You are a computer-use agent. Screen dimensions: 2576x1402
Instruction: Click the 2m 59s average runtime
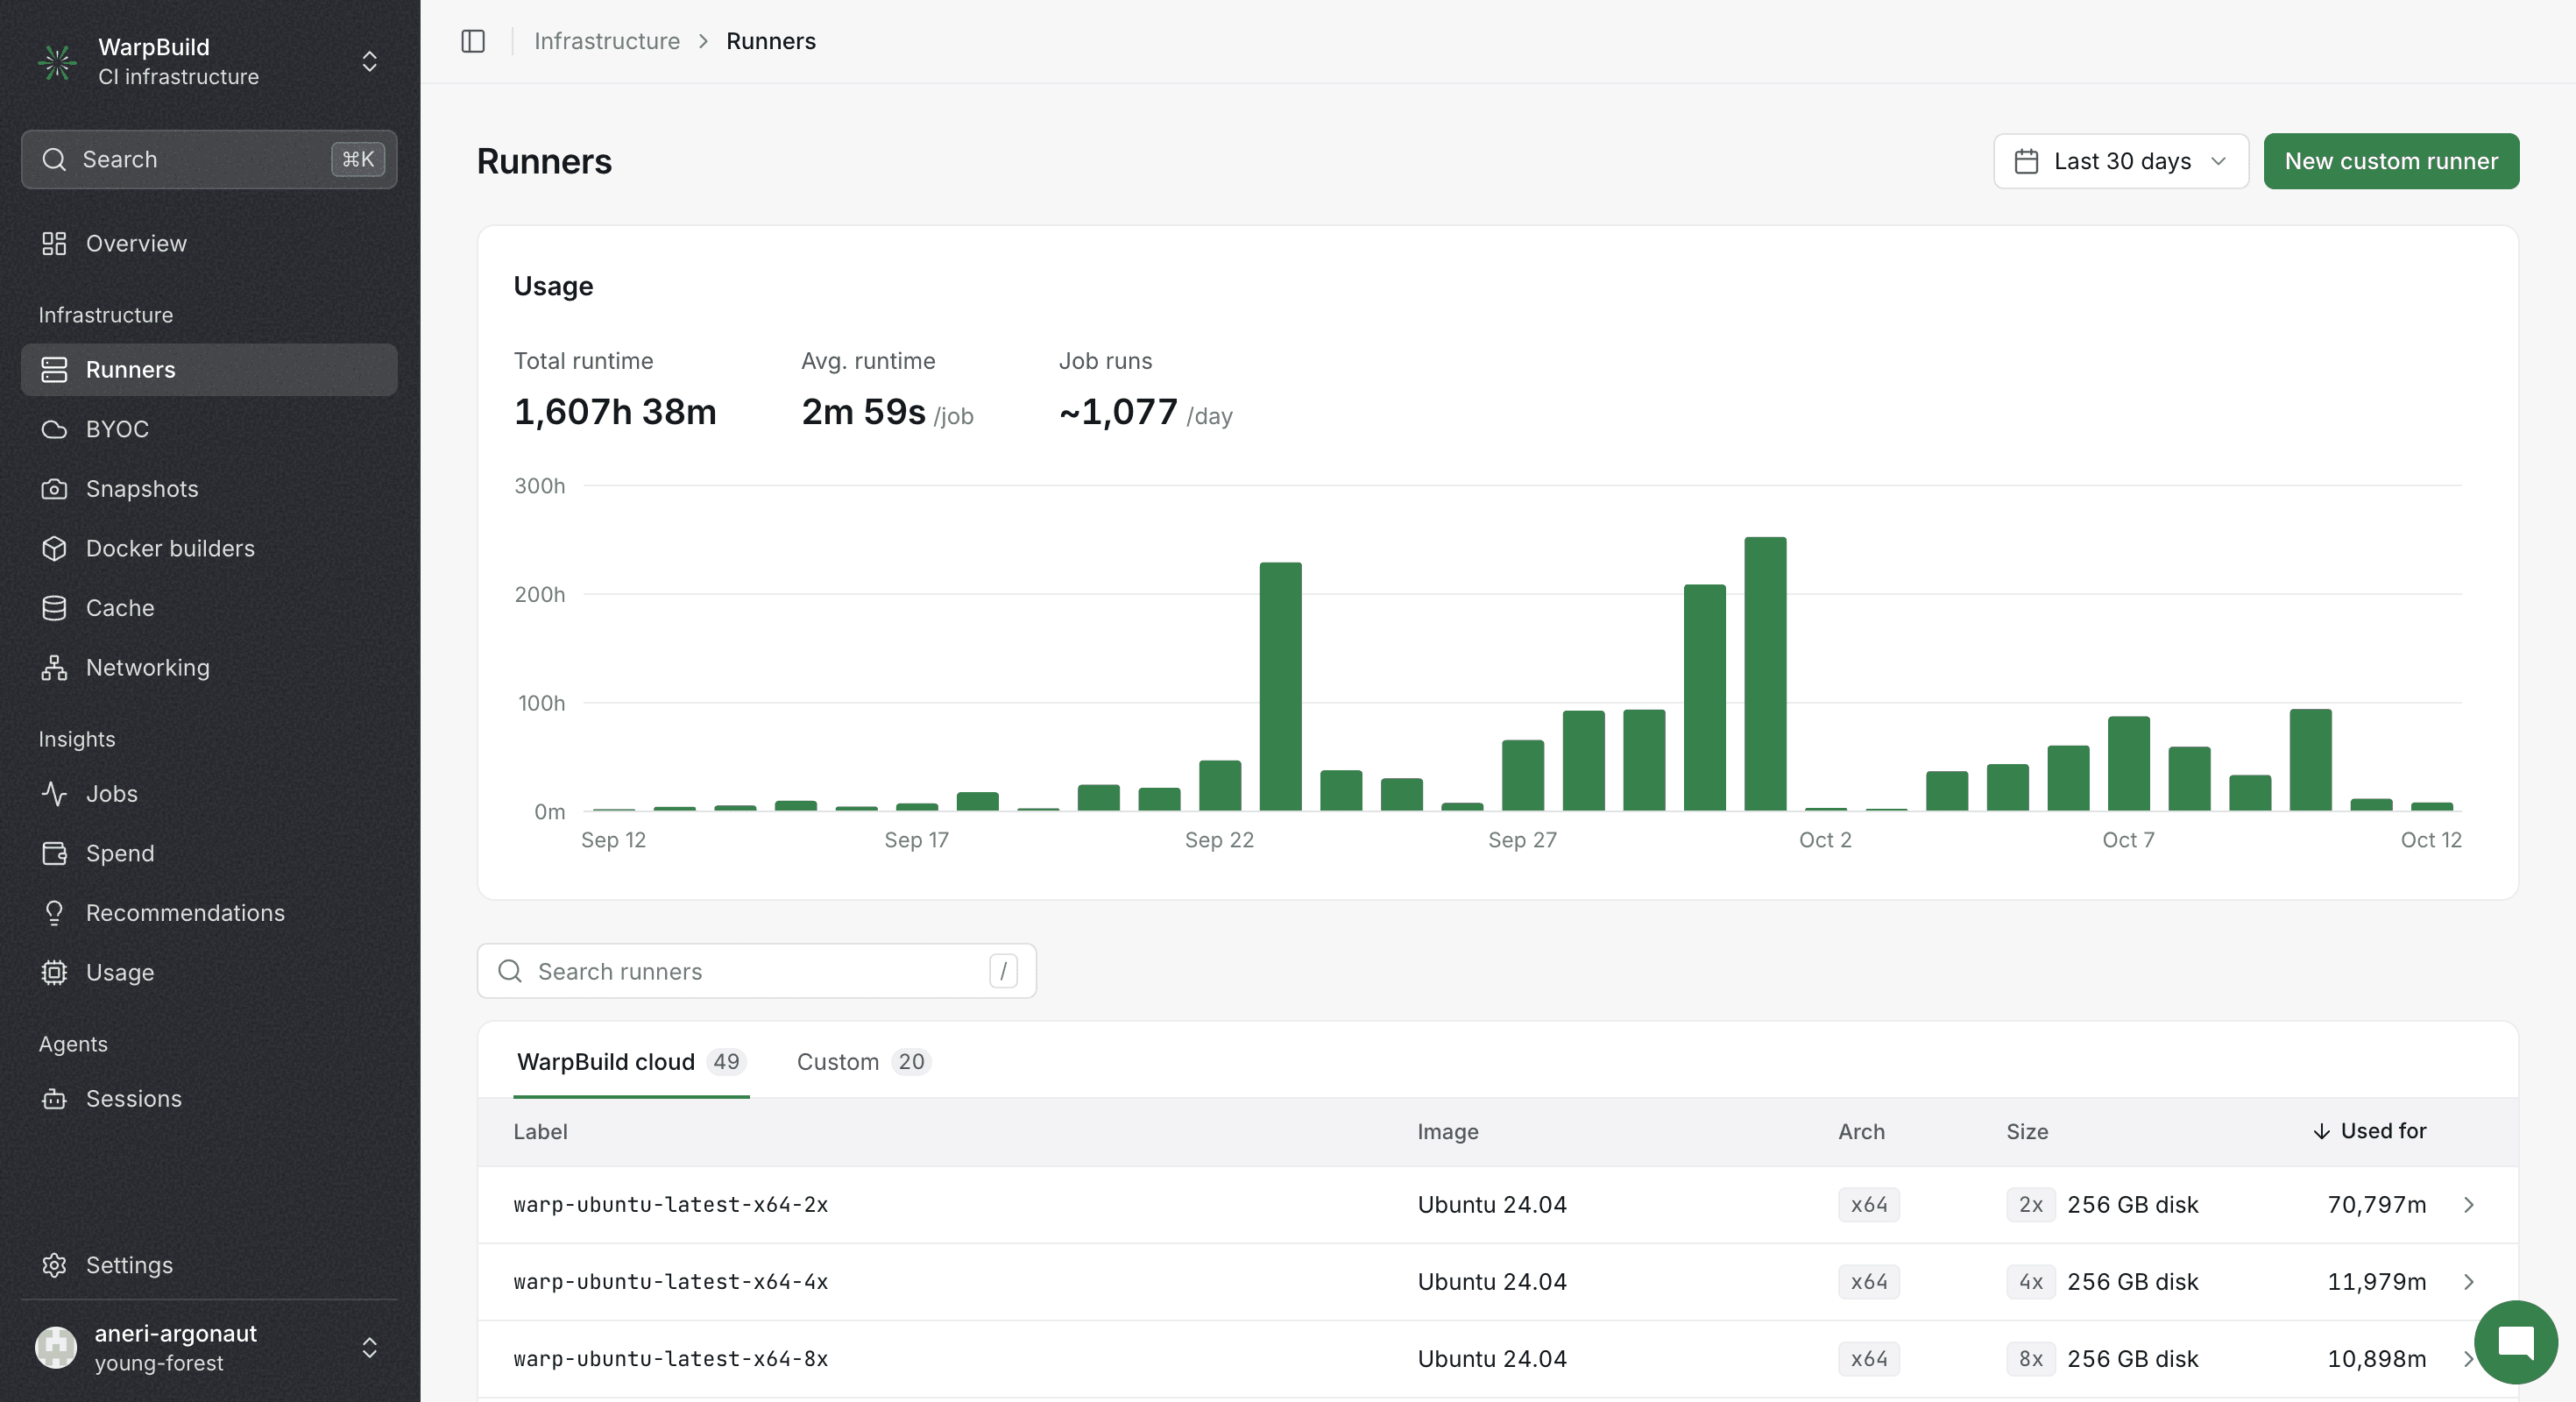click(863, 411)
